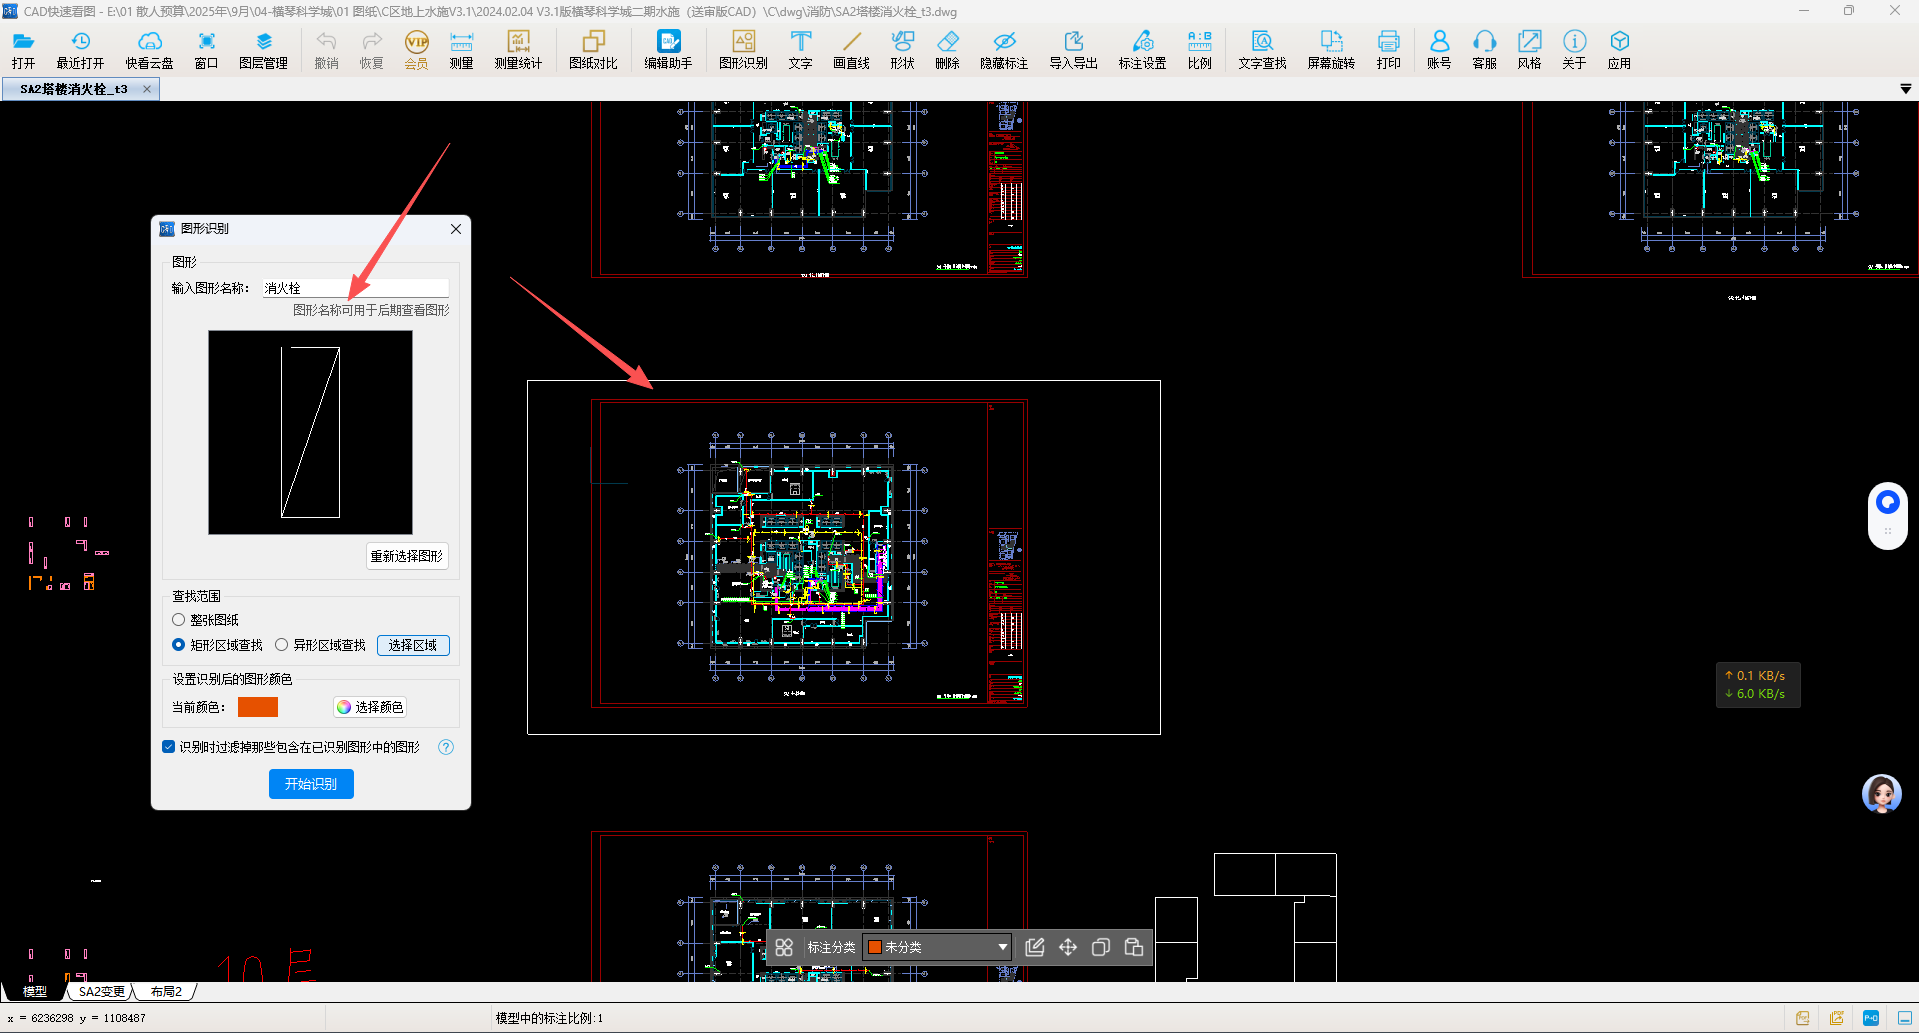Click the 重新选择图形 reselect shape button
This screenshot has height=1033, width=1919.
[406, 556]
